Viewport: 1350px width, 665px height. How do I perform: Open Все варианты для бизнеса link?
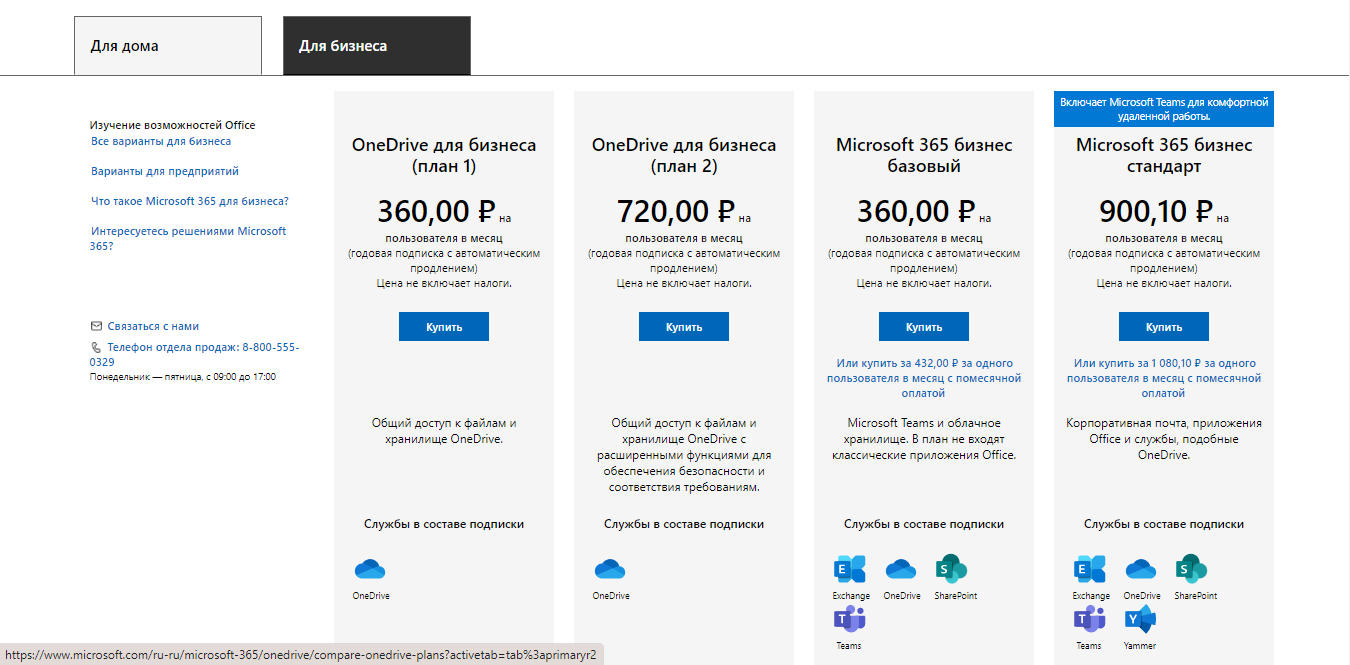[161, 141]
